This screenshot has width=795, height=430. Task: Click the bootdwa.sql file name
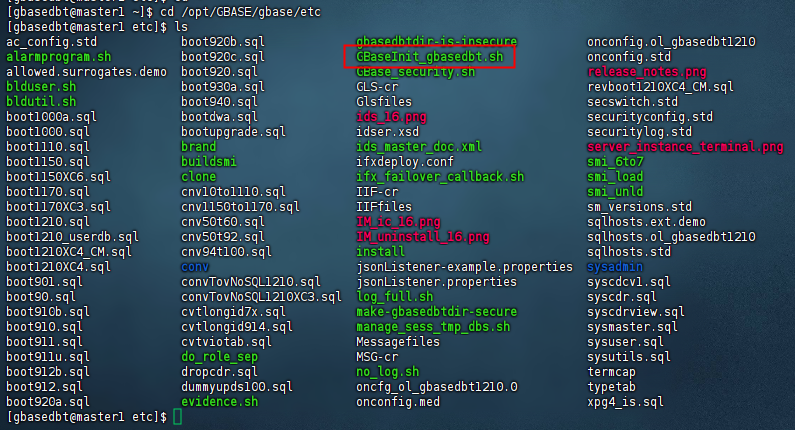click(219, 117)
